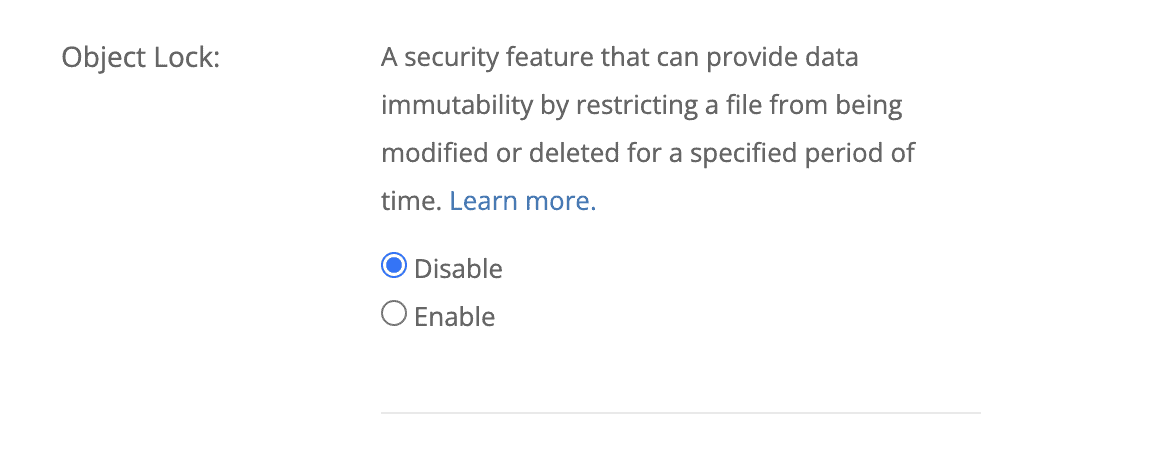Click the "Enable" option label text
The height and width of the screenshot is (472, 1160).
(454, 317)
